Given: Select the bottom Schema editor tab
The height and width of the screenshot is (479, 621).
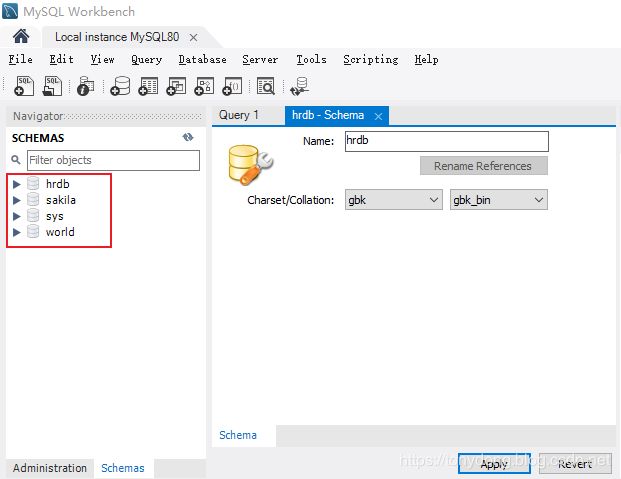Looking at the screenshot, I should tap(238, 435).
